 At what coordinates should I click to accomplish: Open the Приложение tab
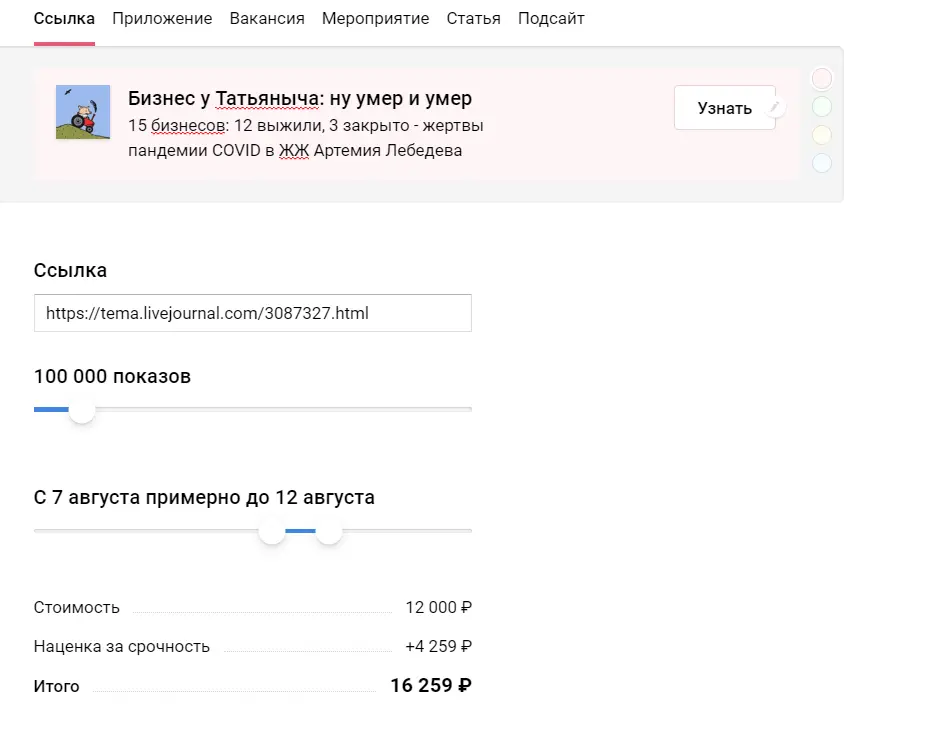click(162, 19)
